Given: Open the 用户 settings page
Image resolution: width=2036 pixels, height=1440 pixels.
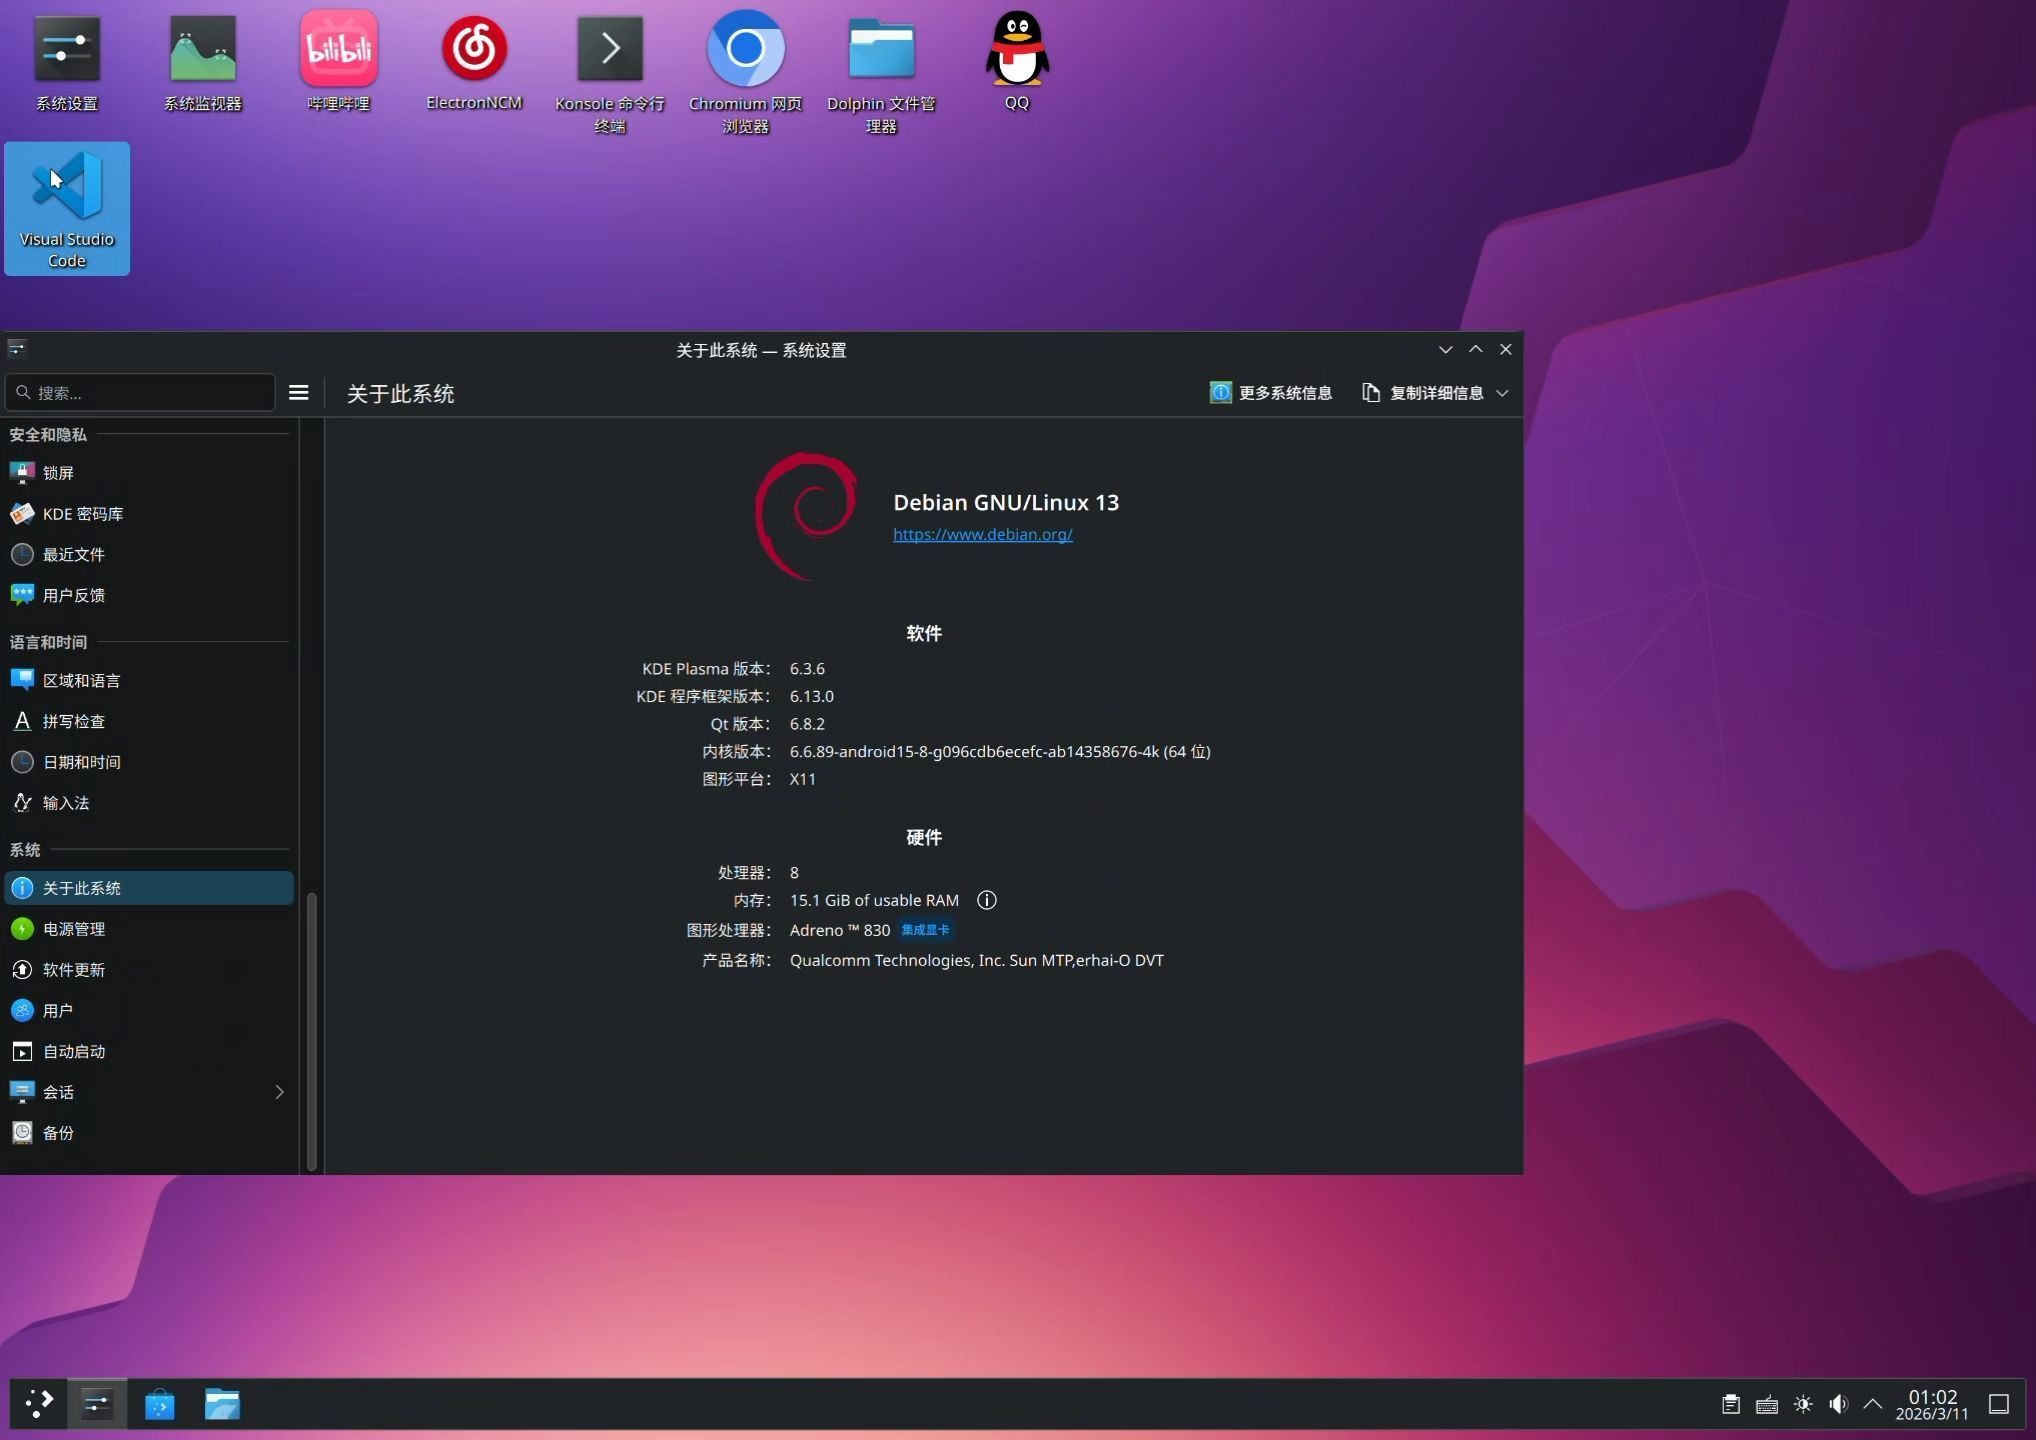Looking at the screenshot, I should click(149, 1011).
